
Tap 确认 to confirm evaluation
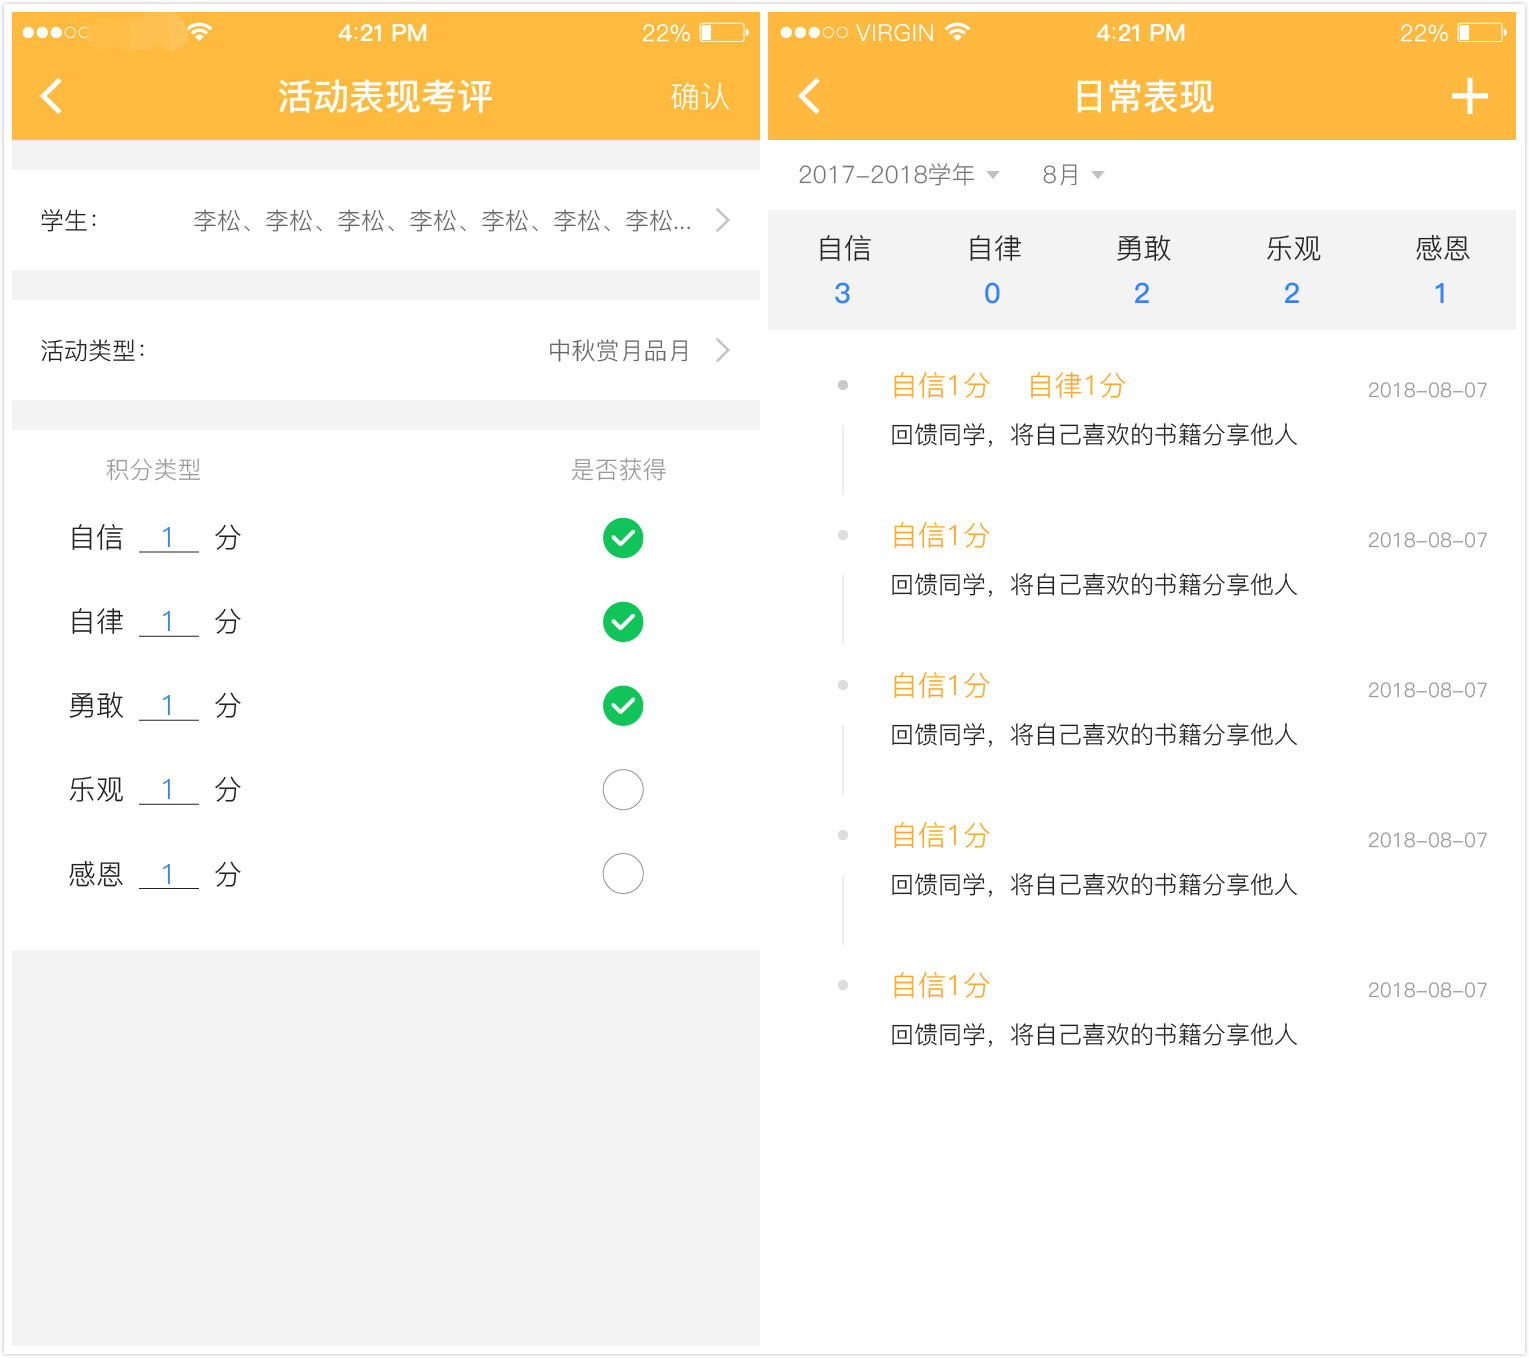(x=700, y=97)
